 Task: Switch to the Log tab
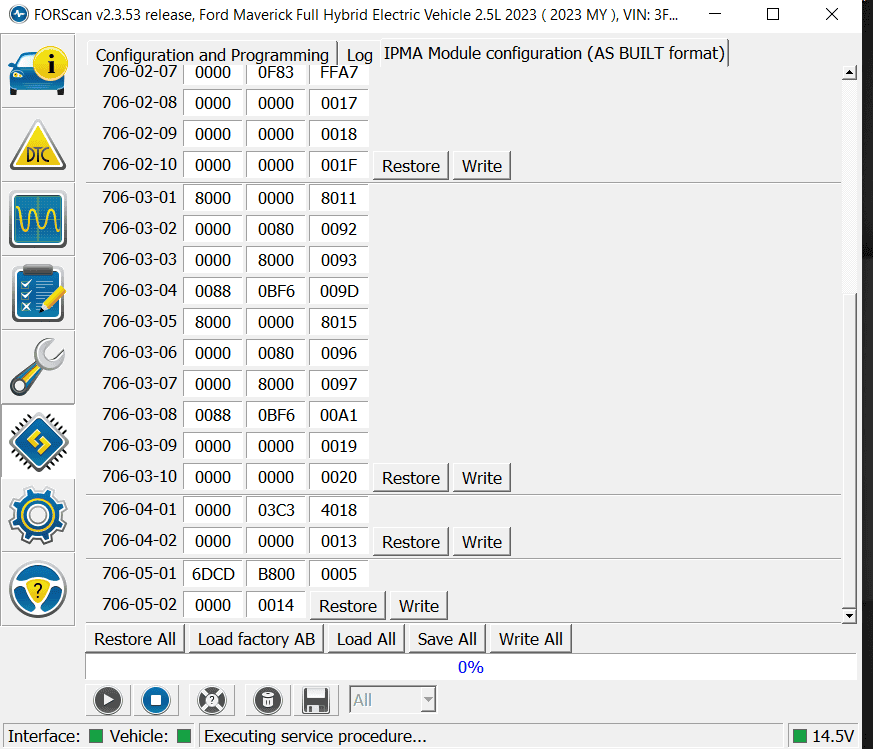[x=360, y=55]
